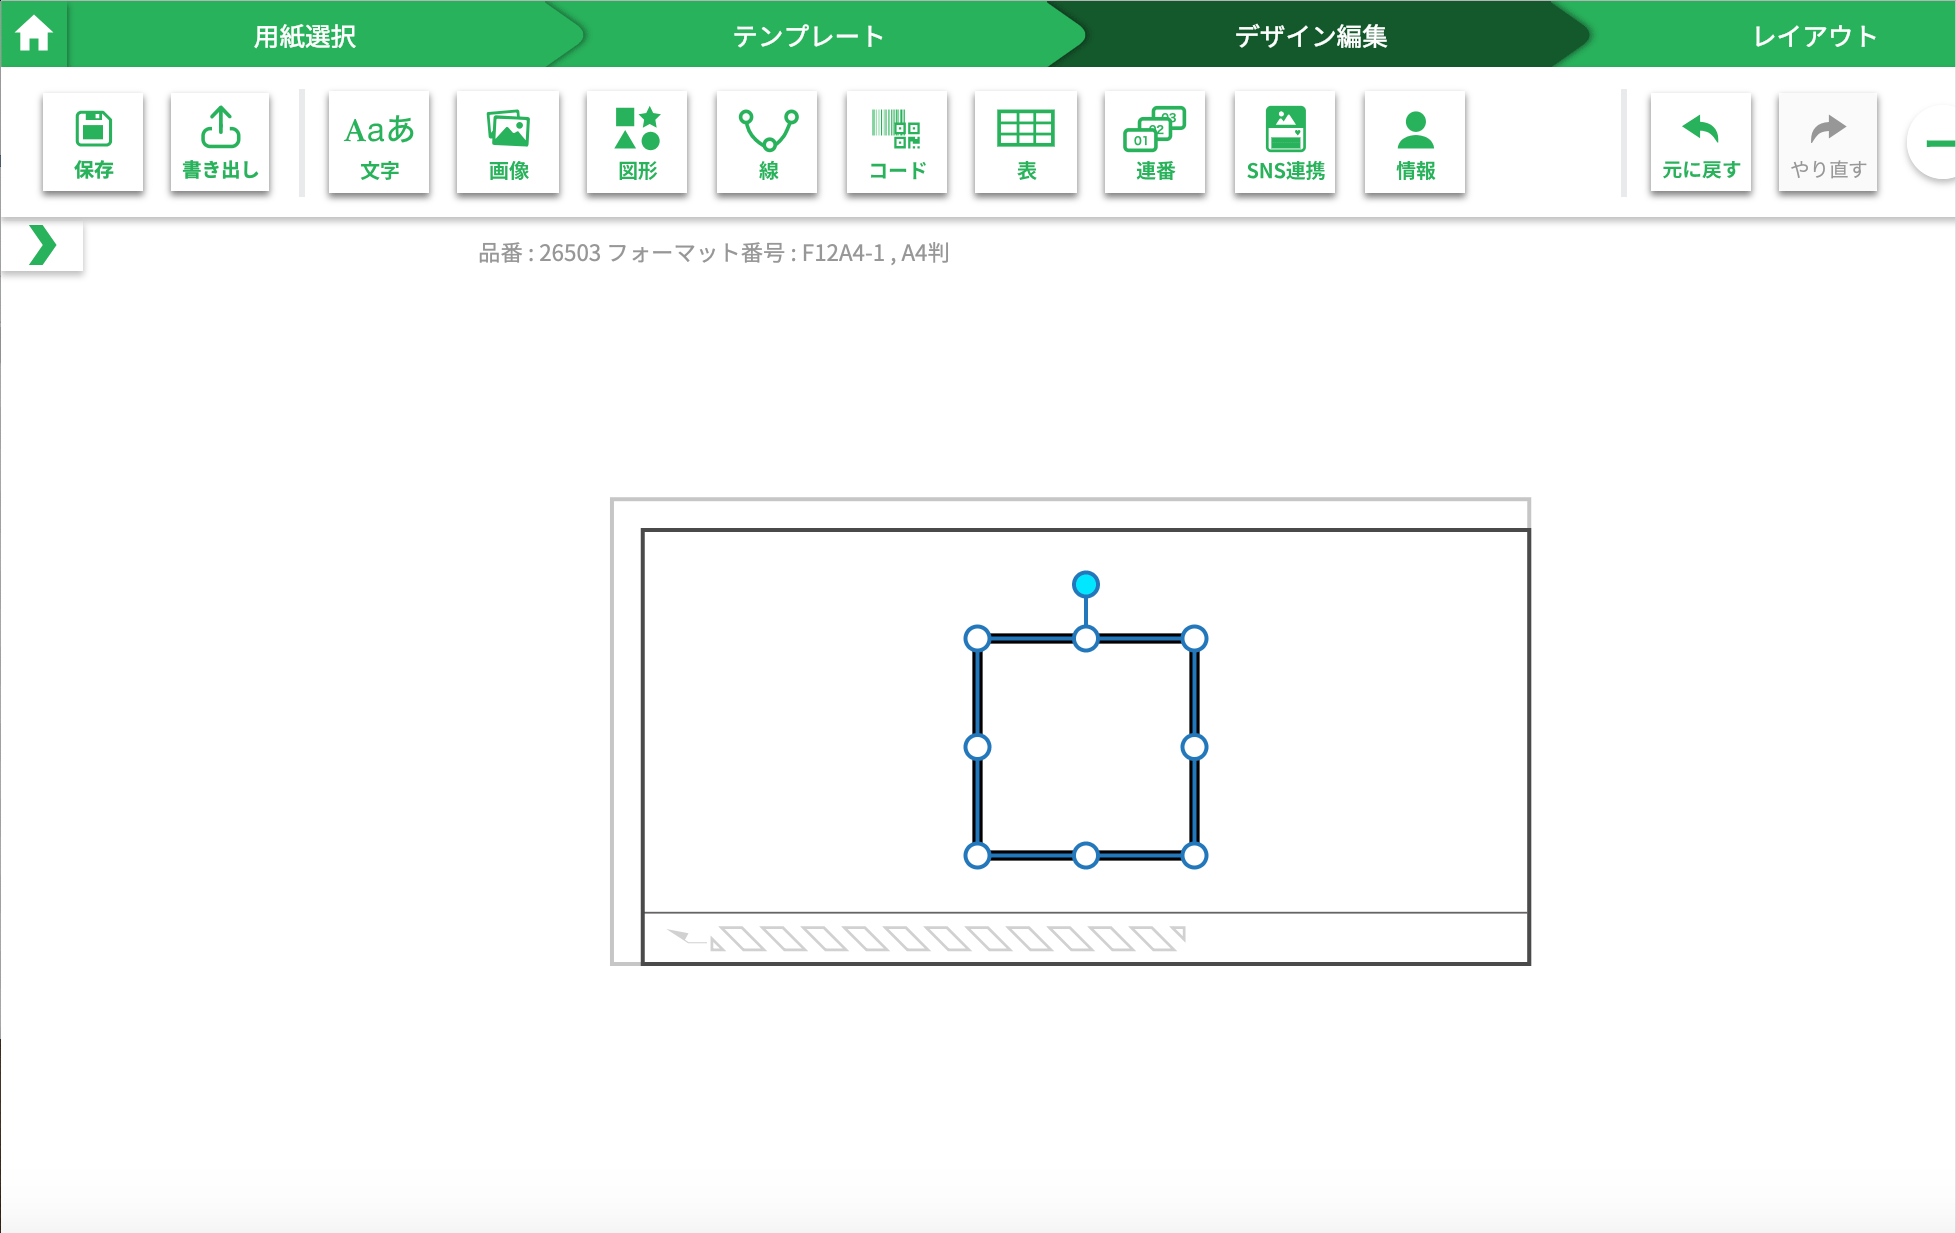The height and width of the screenshot is (1233, 1956).
Task: Switch to the テンプレート step tab
Action: point(808,36)
